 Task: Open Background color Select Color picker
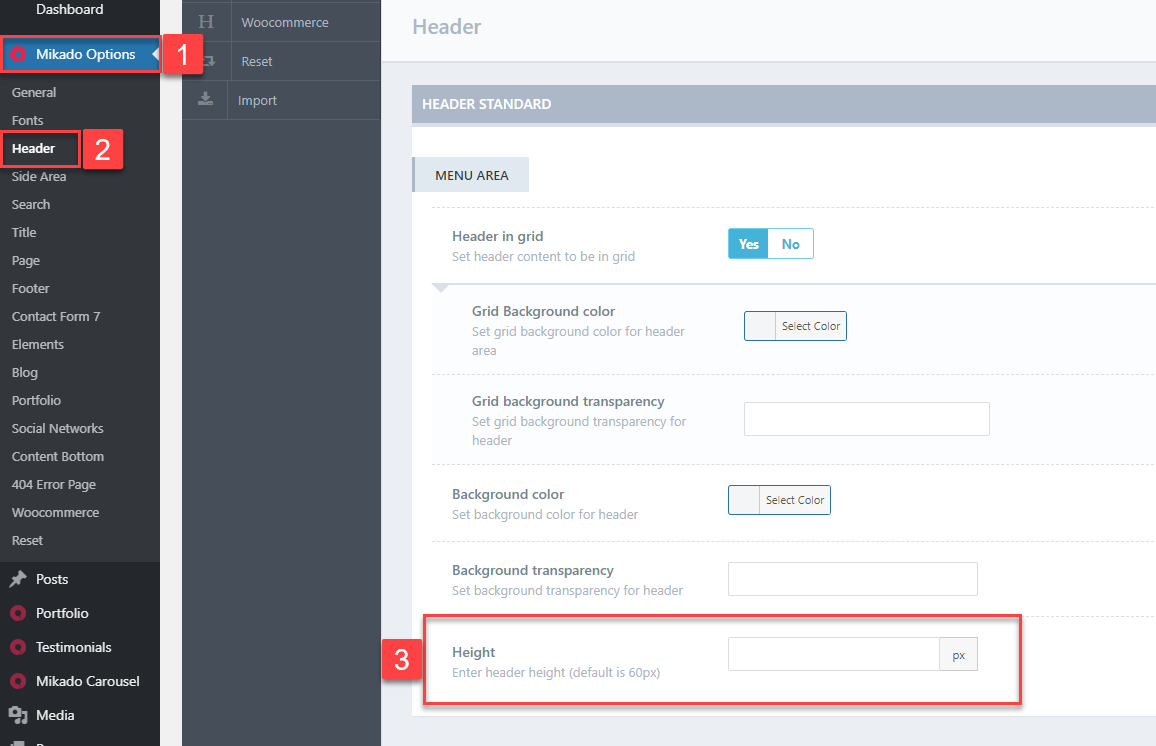coord(795,500)
